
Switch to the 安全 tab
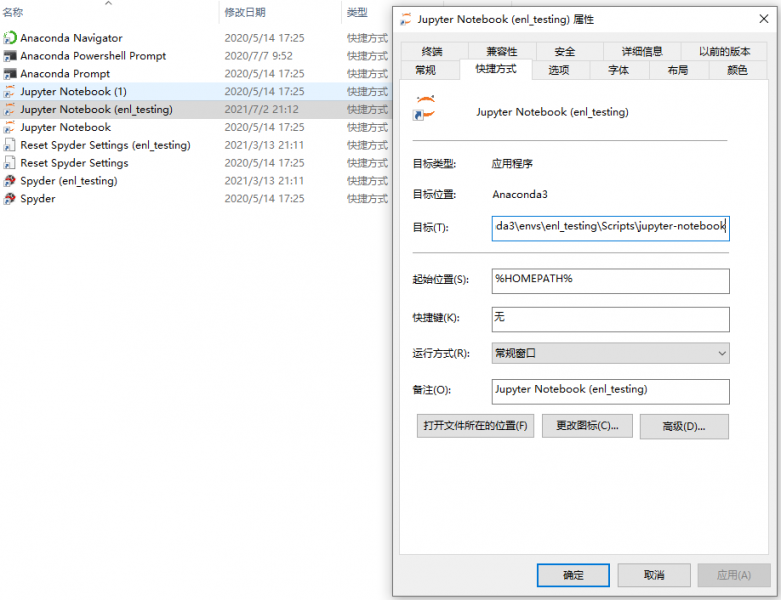(565, 52)
